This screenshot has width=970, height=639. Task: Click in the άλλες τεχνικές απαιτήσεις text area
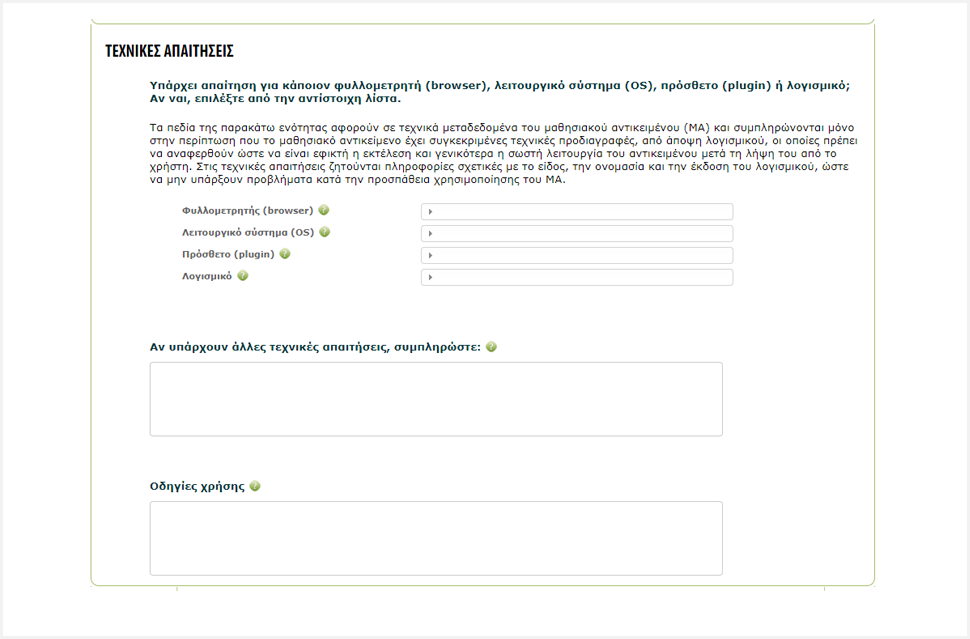[x=436, y=399]
